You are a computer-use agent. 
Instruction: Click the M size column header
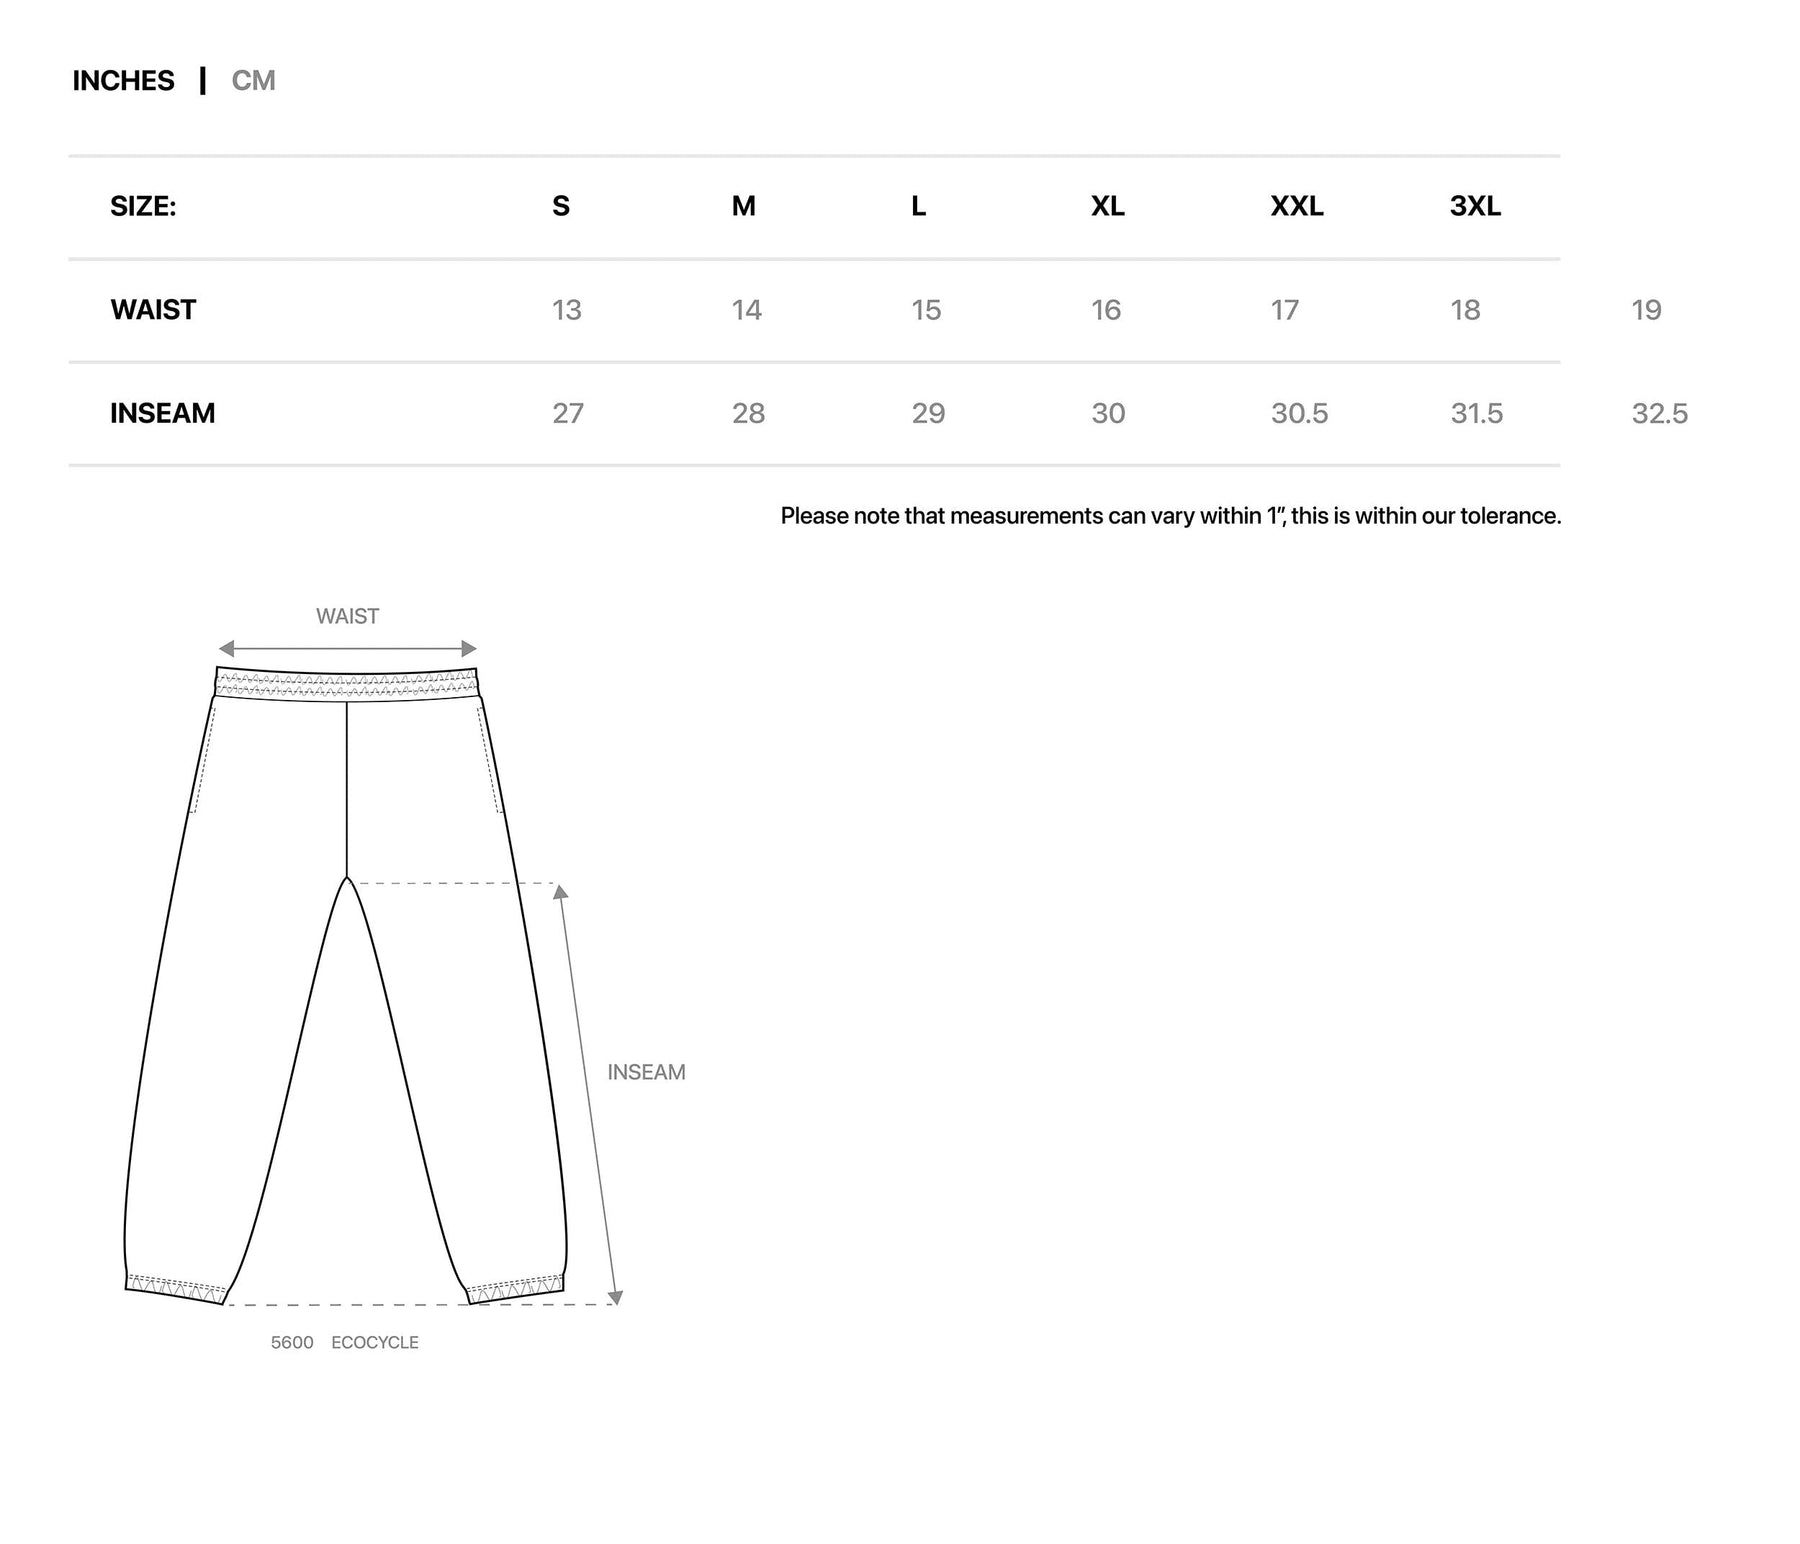743,206
